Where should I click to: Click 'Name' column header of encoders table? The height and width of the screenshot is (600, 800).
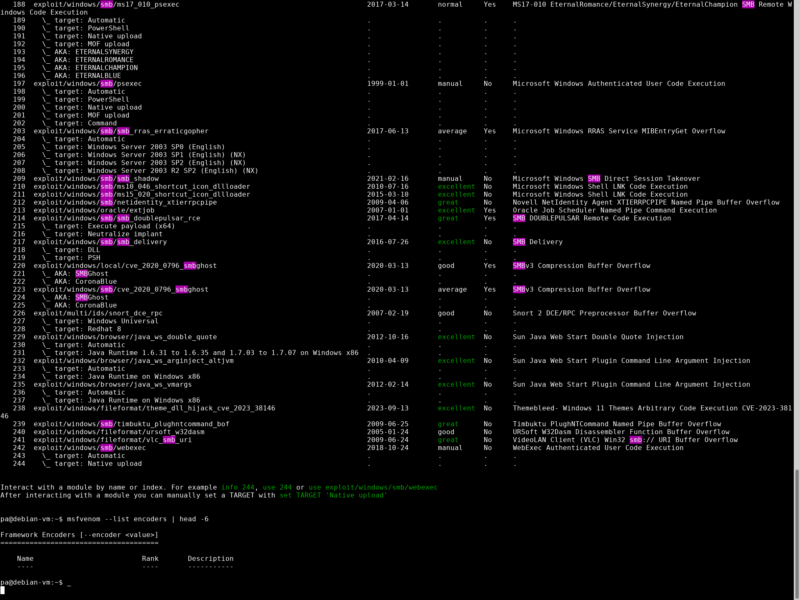pyautogui.click(x=25, y=558)
